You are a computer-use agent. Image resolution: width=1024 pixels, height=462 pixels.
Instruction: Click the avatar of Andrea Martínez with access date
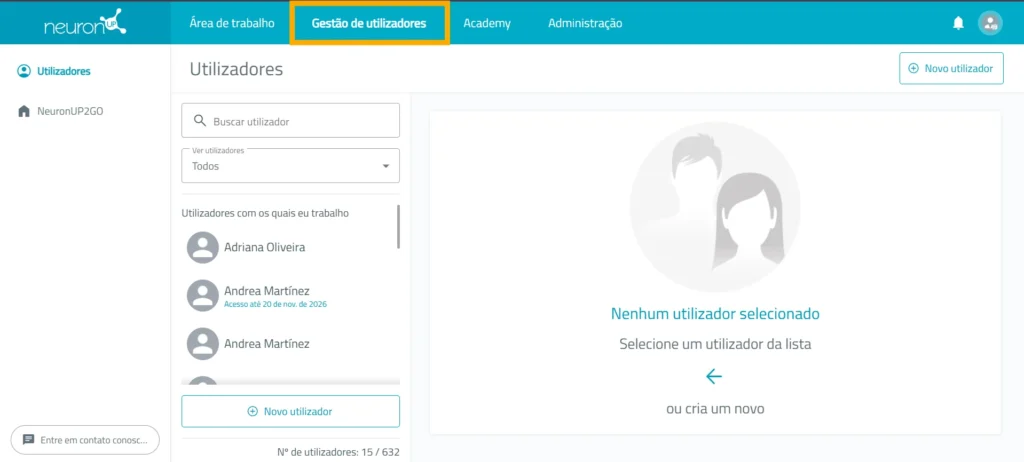[x=202, y=295]
